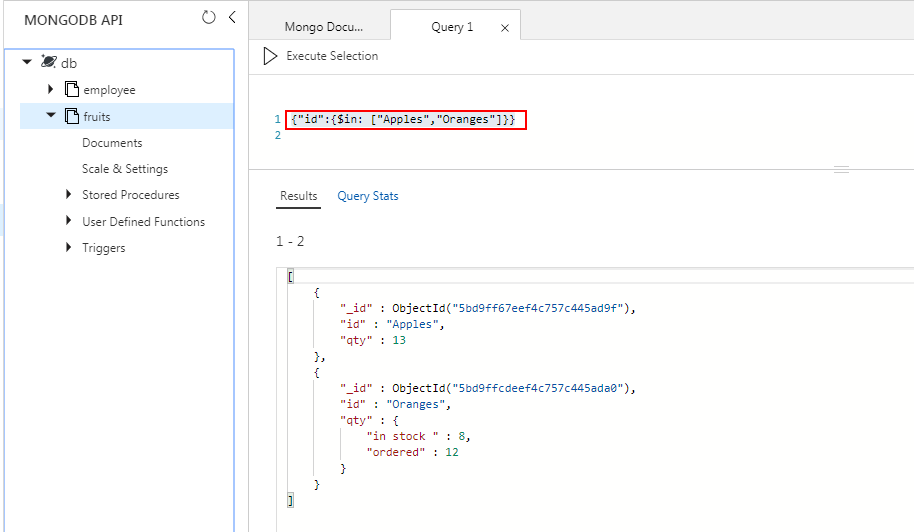Open Scale & Settings for fruits
The height and width of the screenshot is (532, 914).
[x=125, y=169]
